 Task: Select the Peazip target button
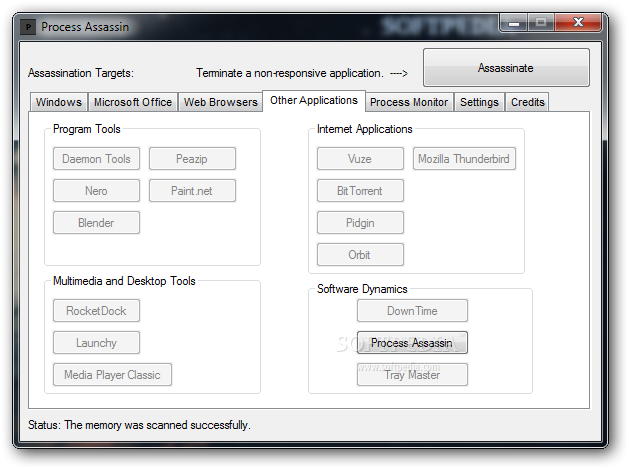coord(192,159)
